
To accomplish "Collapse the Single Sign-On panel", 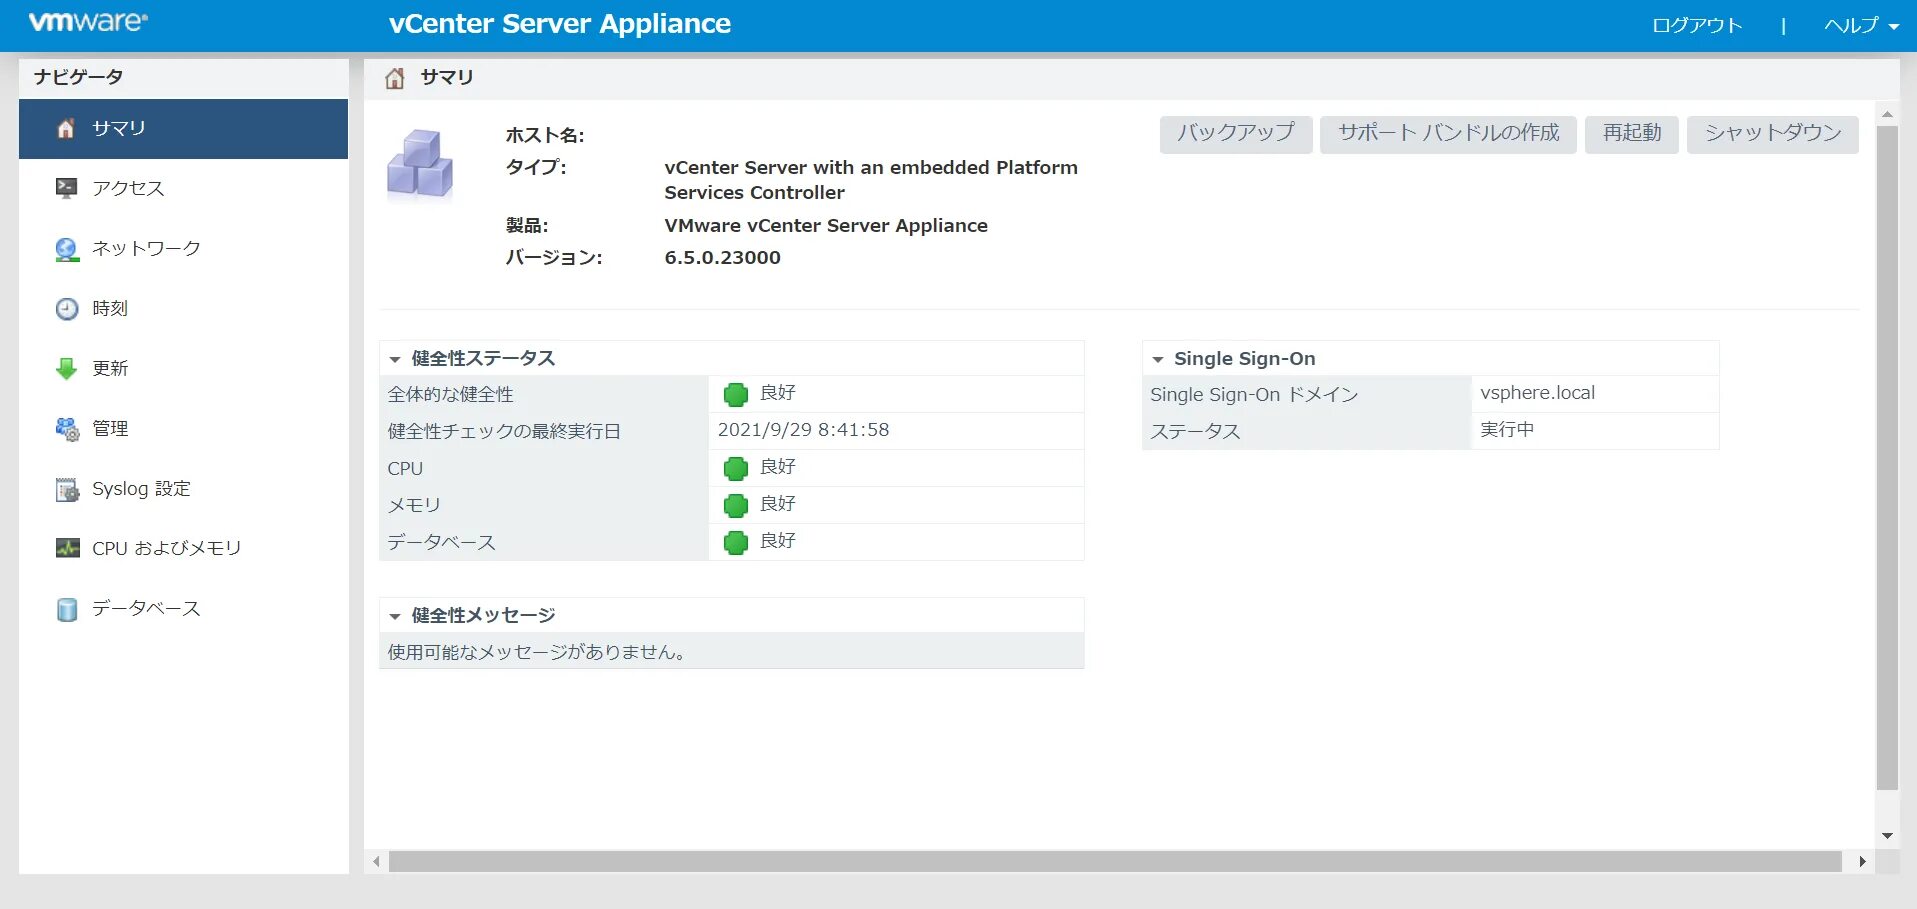I will (x=1158, y=359).
